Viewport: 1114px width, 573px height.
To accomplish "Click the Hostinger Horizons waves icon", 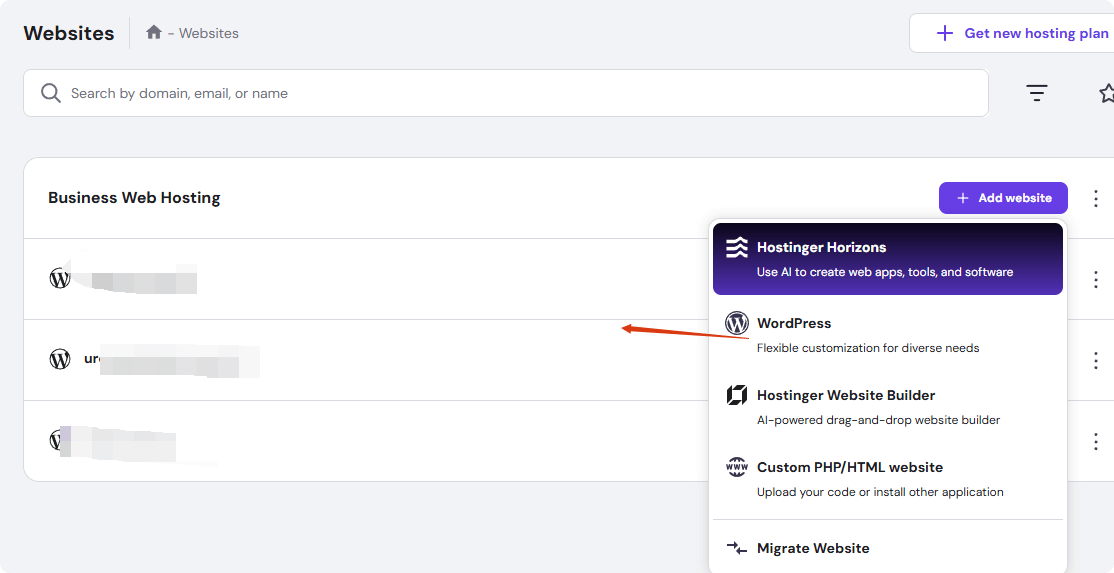I will tap(737, 248).
